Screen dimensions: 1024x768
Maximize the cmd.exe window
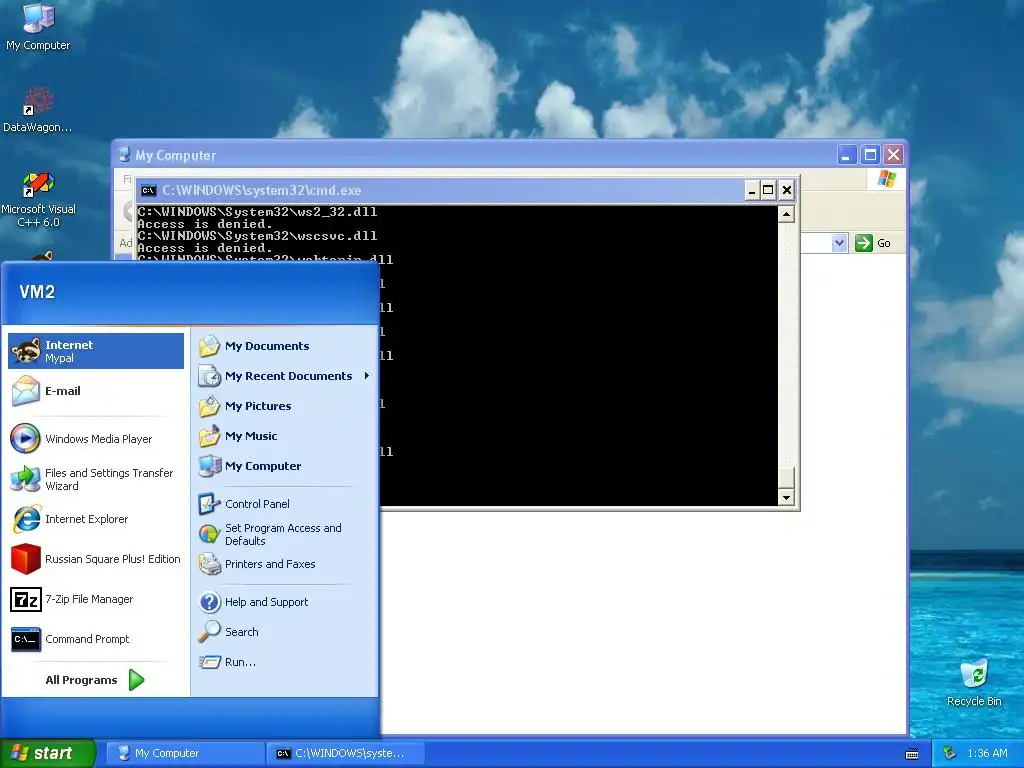[x=769, y=190]
